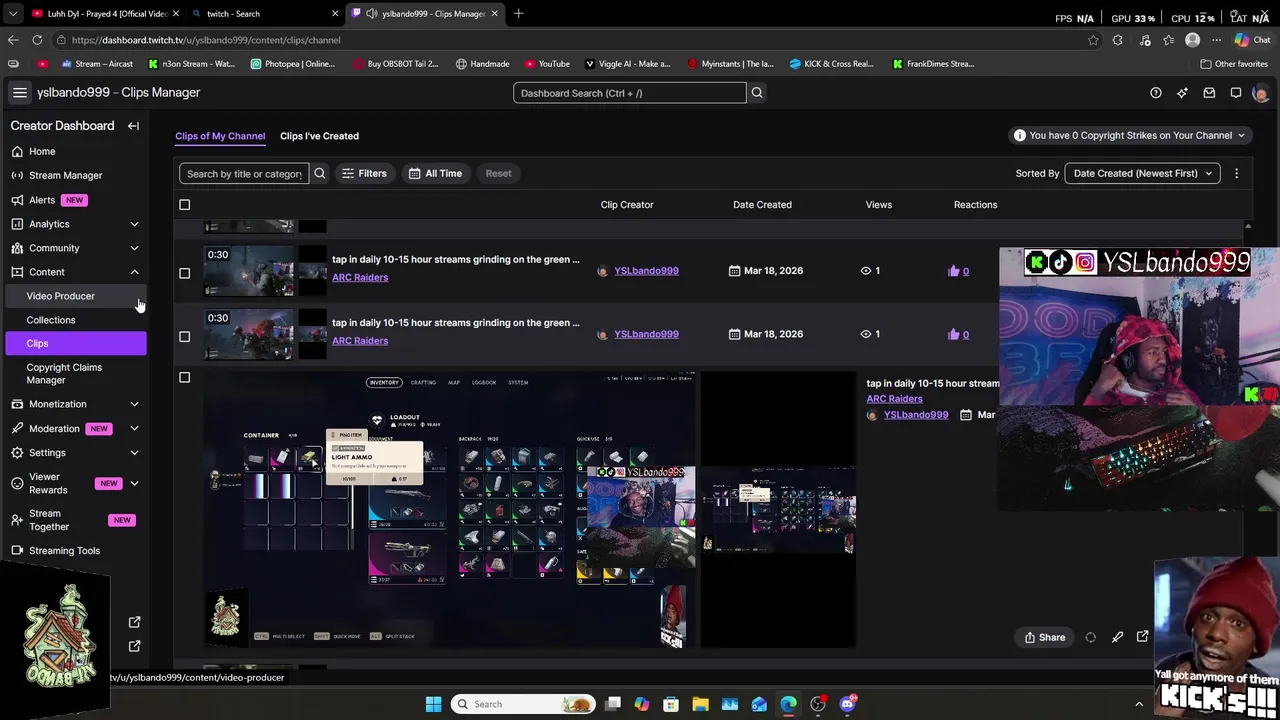Image resolution: width=1280 pixels, height=720 pixels.
Task: Open Copyright Claims Manager
Action: point(64,373)
